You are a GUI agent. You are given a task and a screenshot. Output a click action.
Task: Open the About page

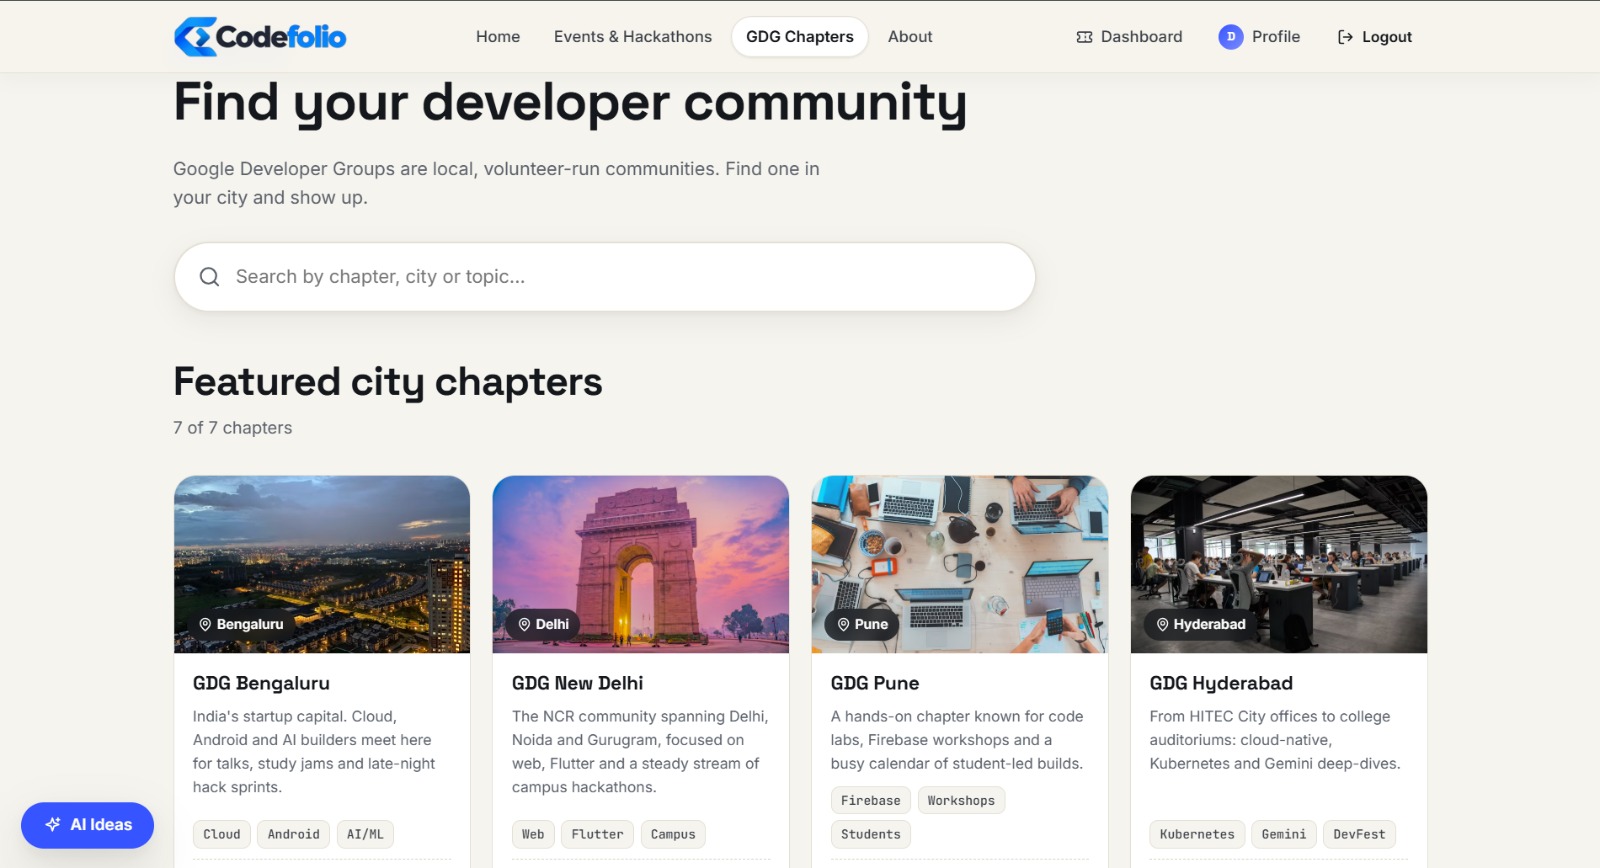coord(910,37)
